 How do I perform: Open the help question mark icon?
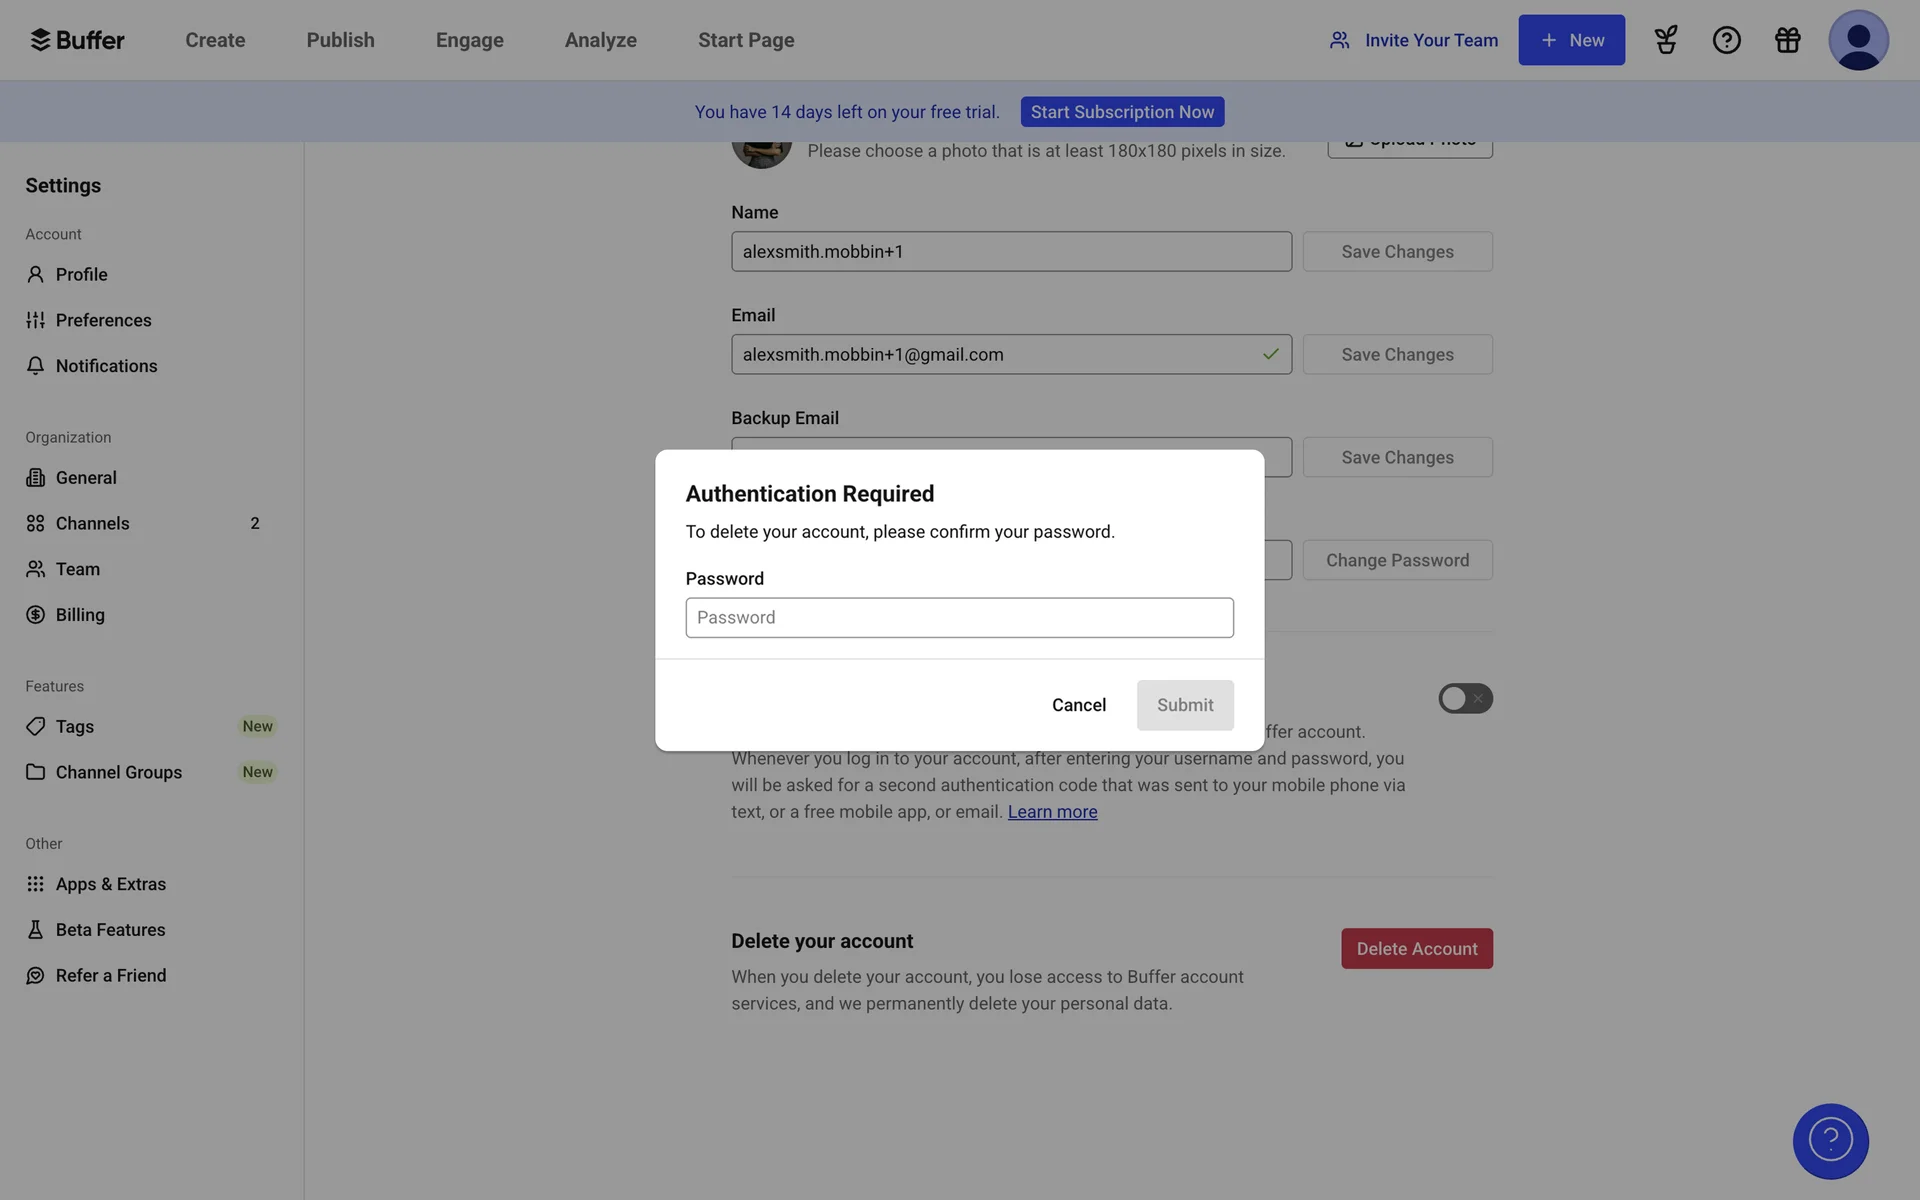pos(1726,40)
